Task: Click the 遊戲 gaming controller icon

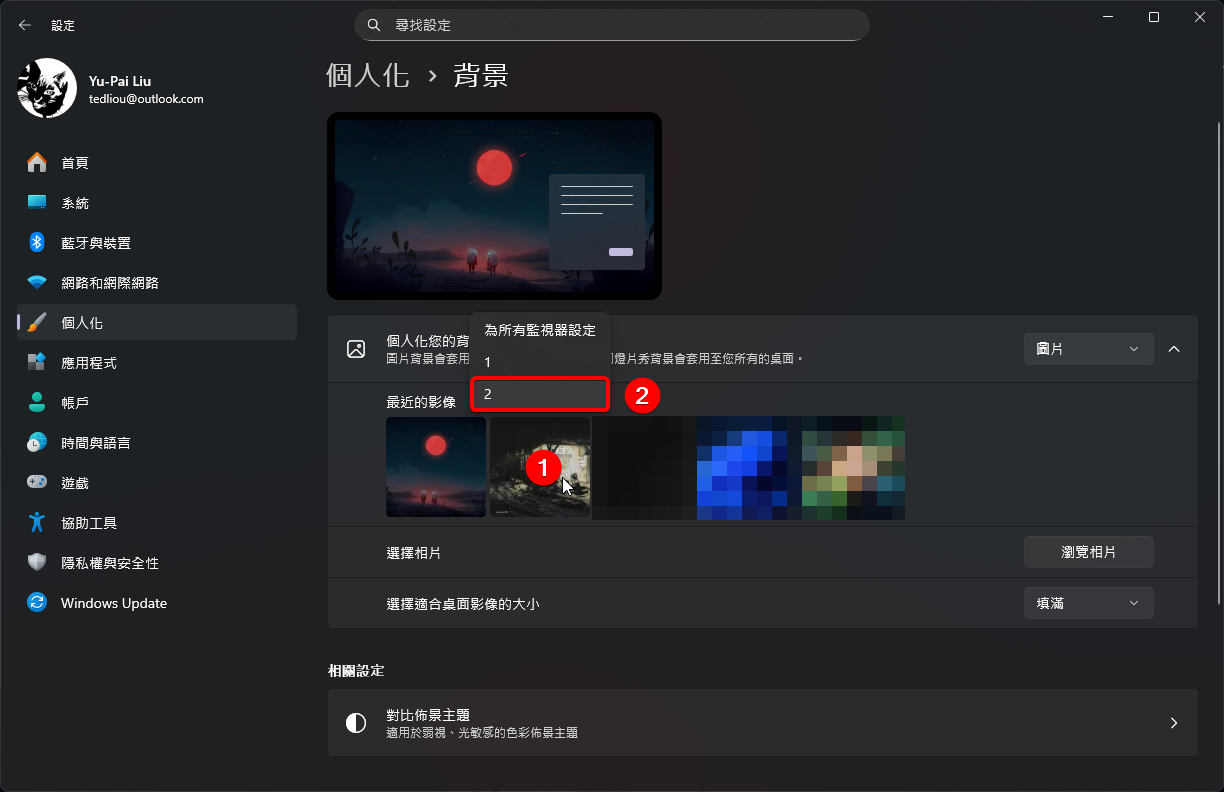Action: click(37, 482)
